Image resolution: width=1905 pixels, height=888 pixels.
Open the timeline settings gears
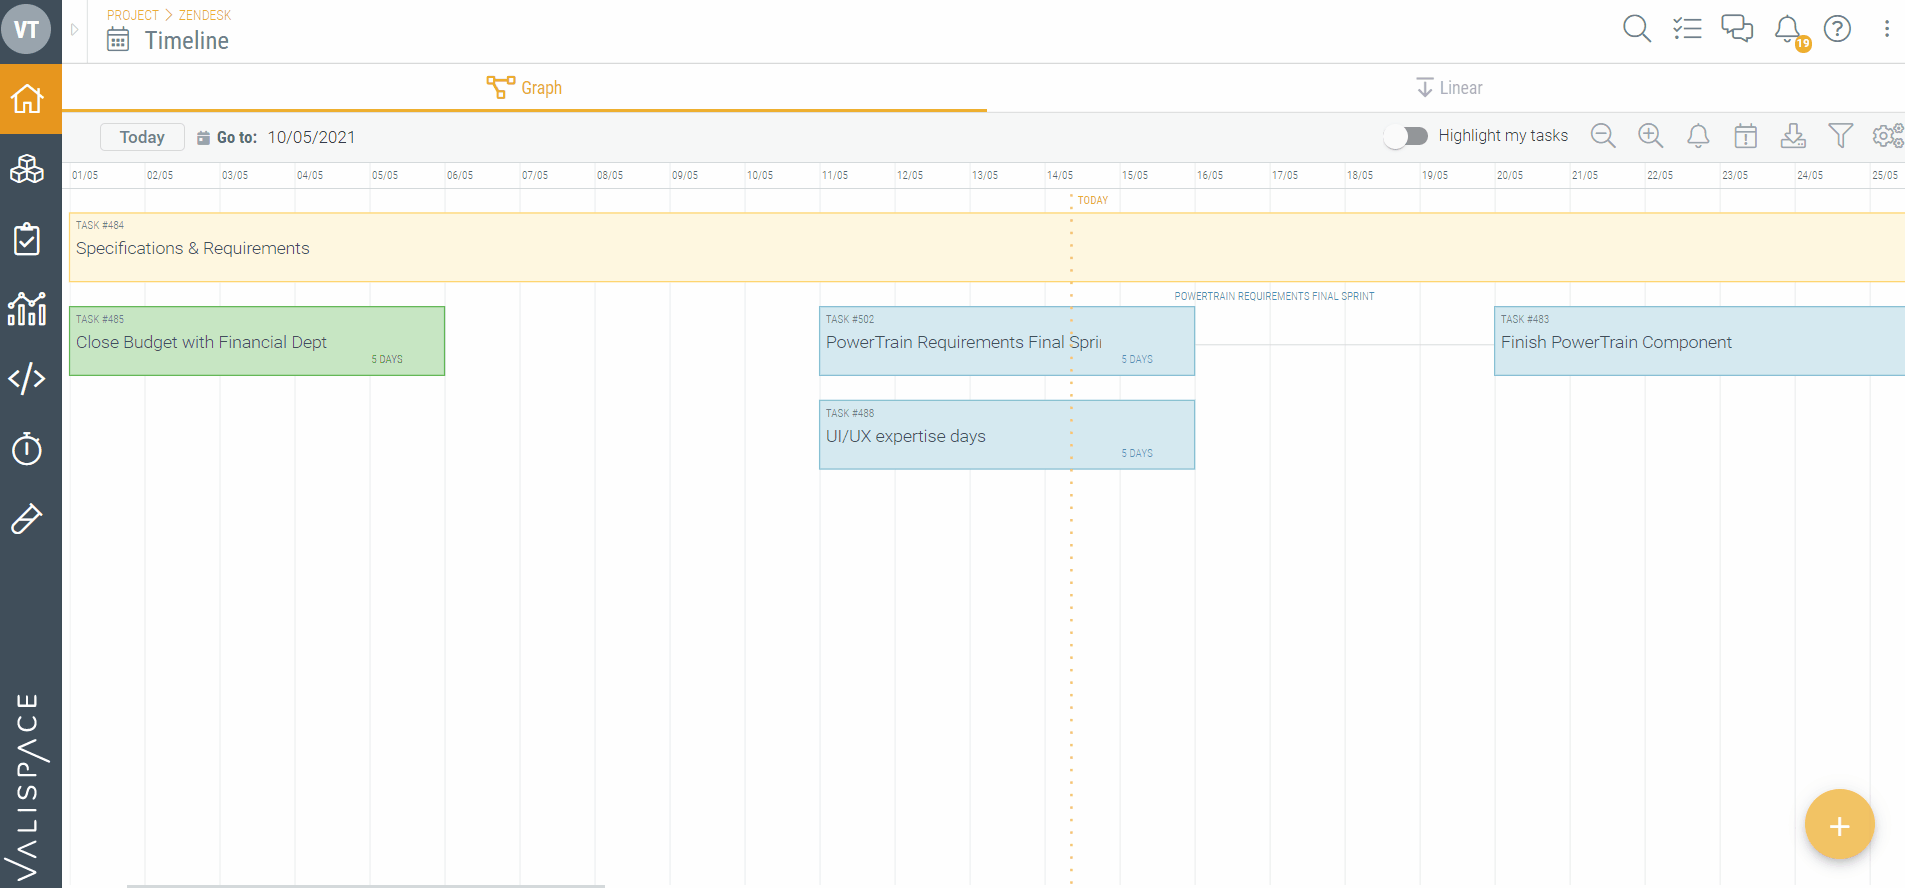pos(1887,136)
